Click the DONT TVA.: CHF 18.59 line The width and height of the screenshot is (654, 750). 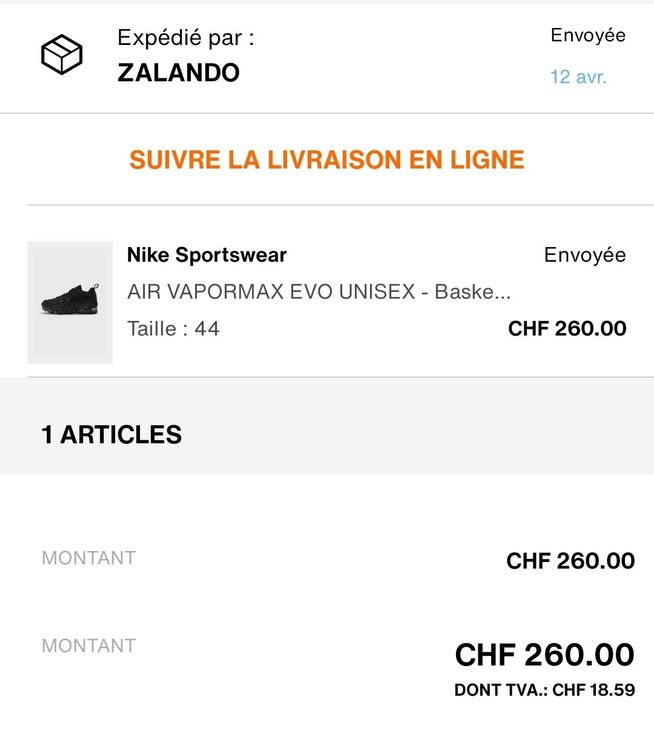tap(544, 690)
